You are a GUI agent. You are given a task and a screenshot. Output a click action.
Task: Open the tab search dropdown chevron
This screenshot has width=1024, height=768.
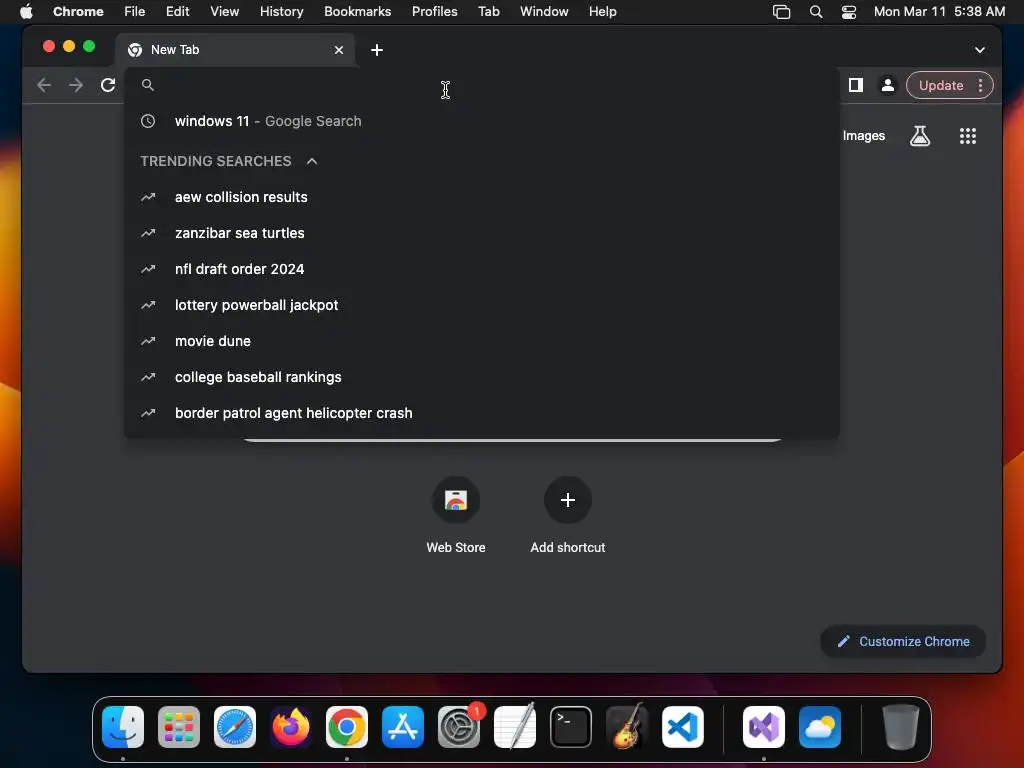click(x=980, y=50)
